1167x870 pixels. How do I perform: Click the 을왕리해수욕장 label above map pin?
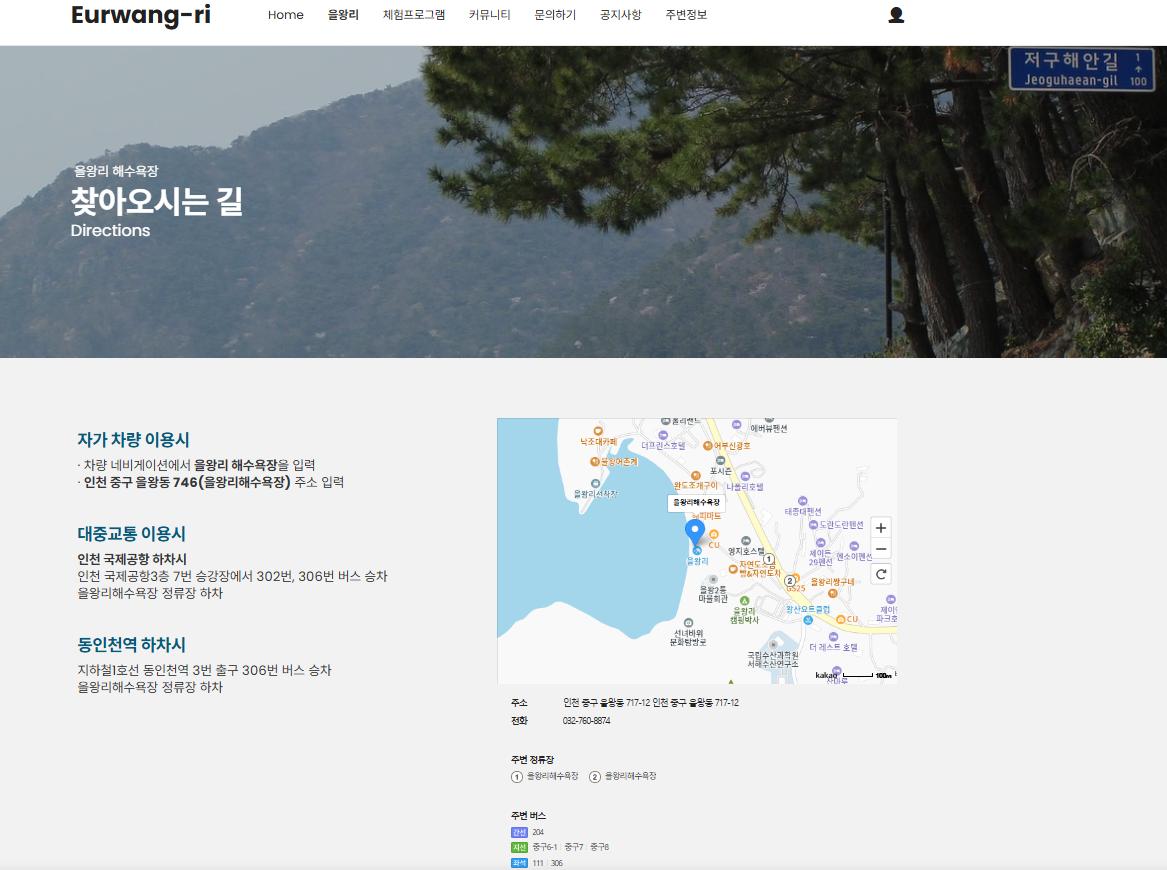coord(696,502)
